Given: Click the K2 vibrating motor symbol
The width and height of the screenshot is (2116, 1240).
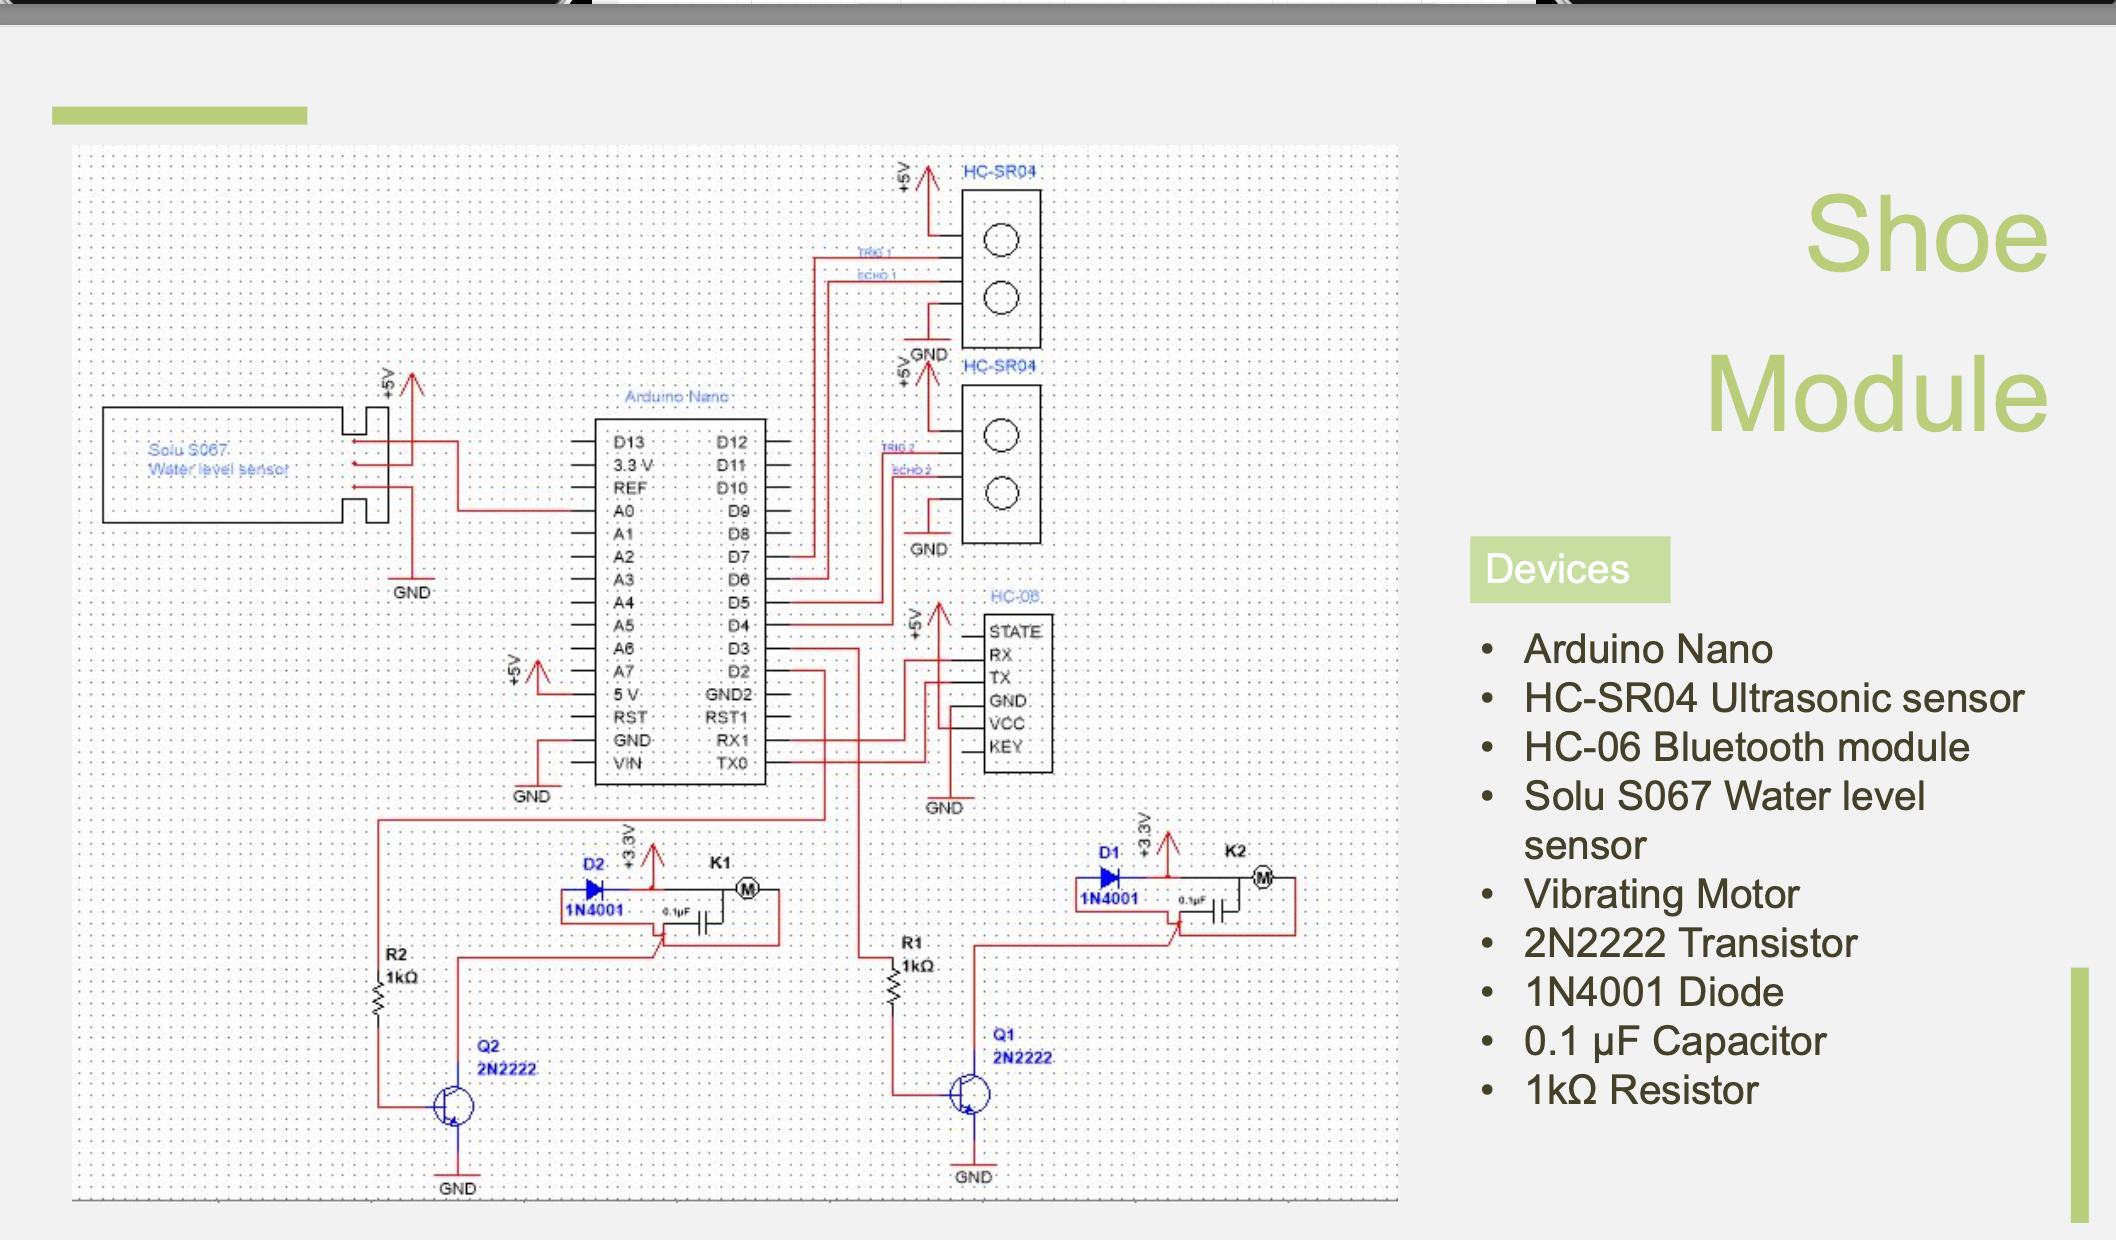Looking at the screenshot, I should [x=1263, y=877].
